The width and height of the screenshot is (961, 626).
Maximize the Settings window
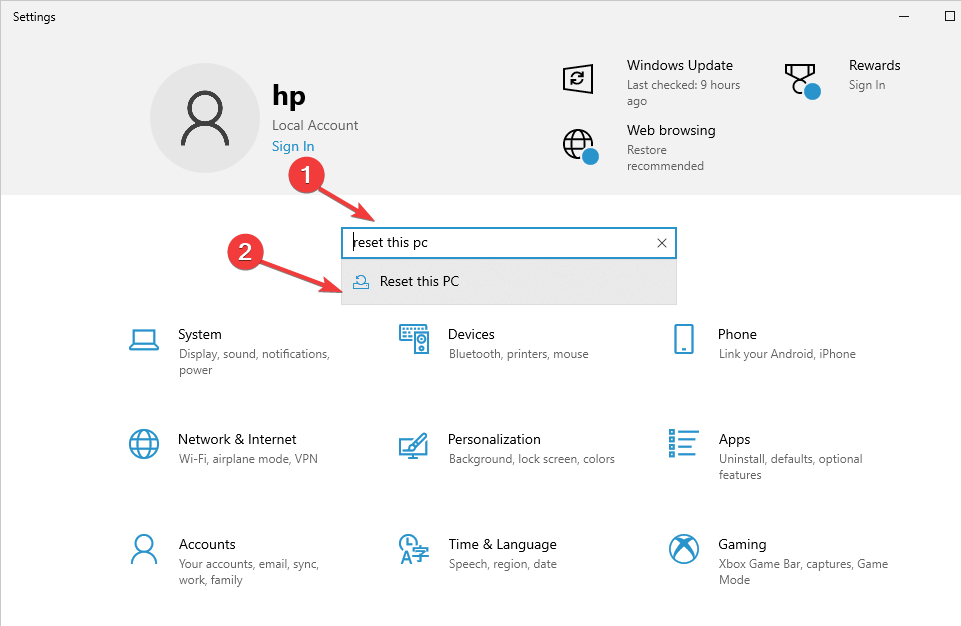coord(950,17)
